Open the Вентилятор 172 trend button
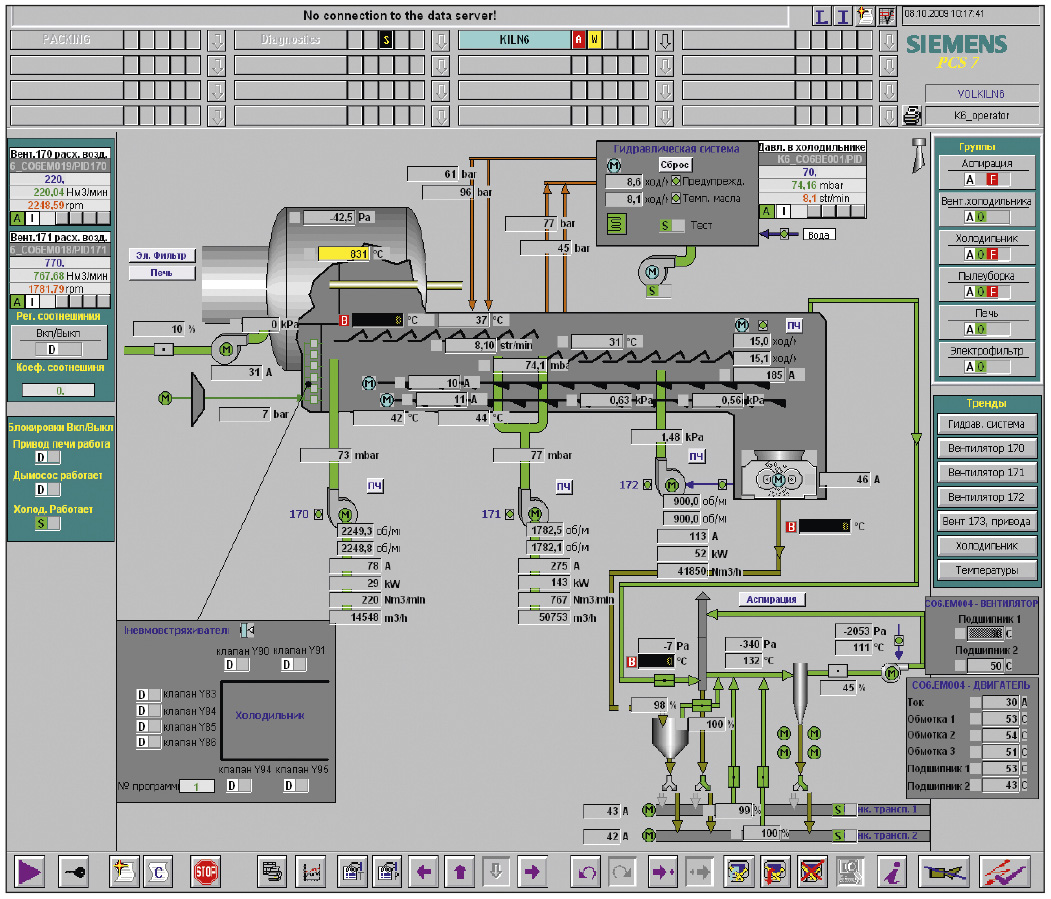The width and height of the screenshot is (1051, 899). click(x=986, y=497)
